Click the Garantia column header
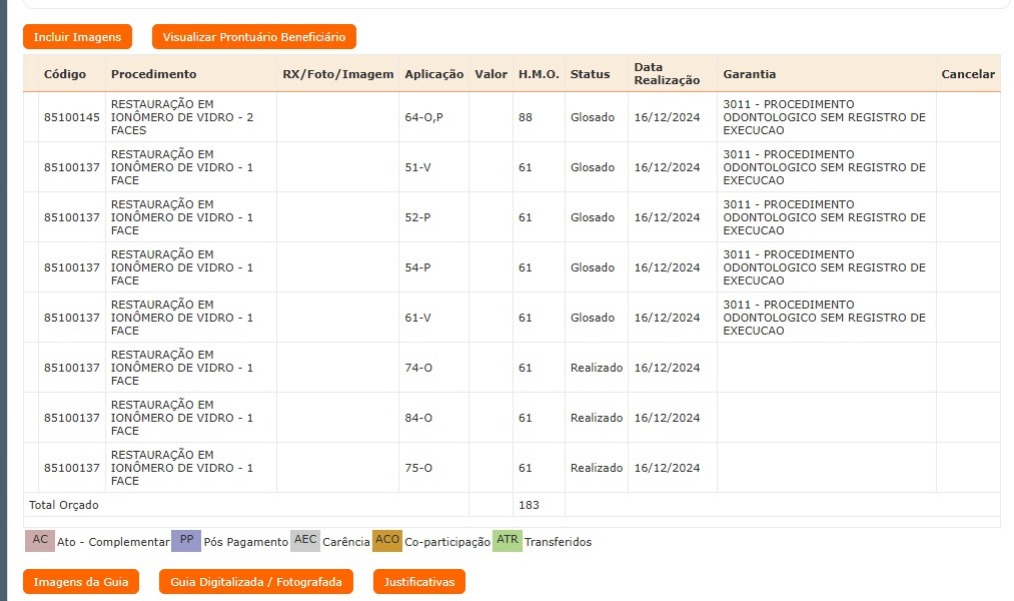 tap(749, 74)
